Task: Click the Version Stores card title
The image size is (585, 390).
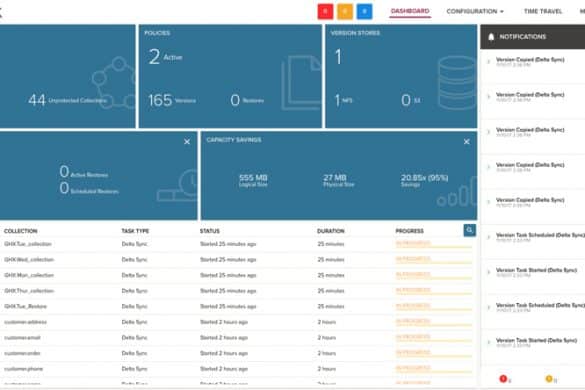Action: pos(355,33)
